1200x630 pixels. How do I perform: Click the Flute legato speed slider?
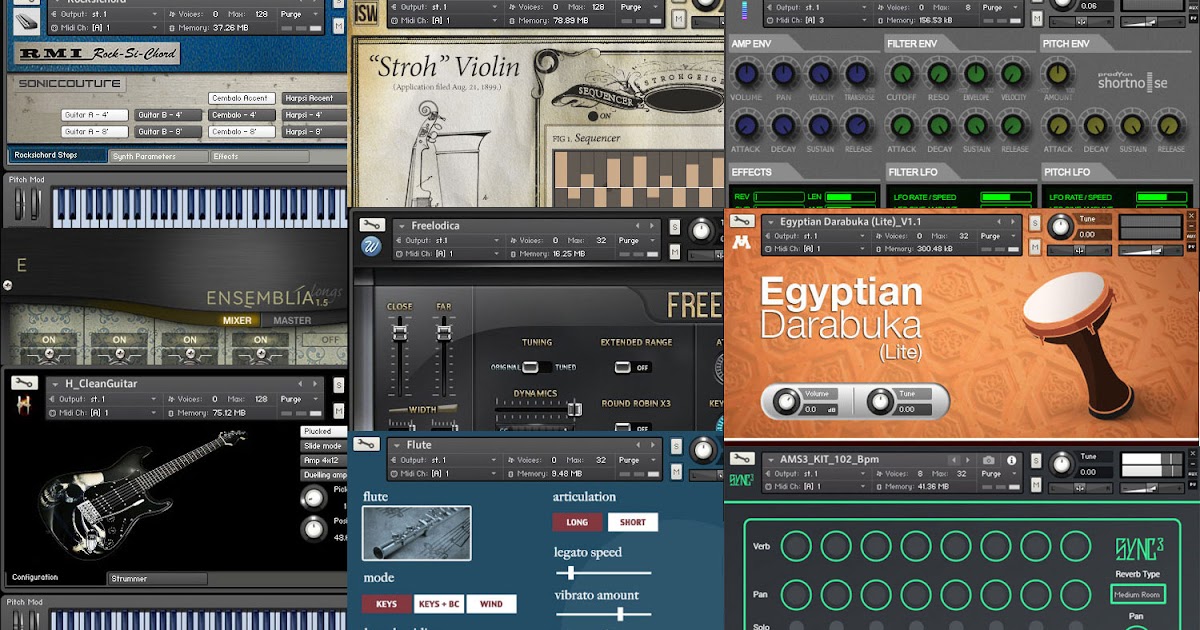(x=604, y=573)
